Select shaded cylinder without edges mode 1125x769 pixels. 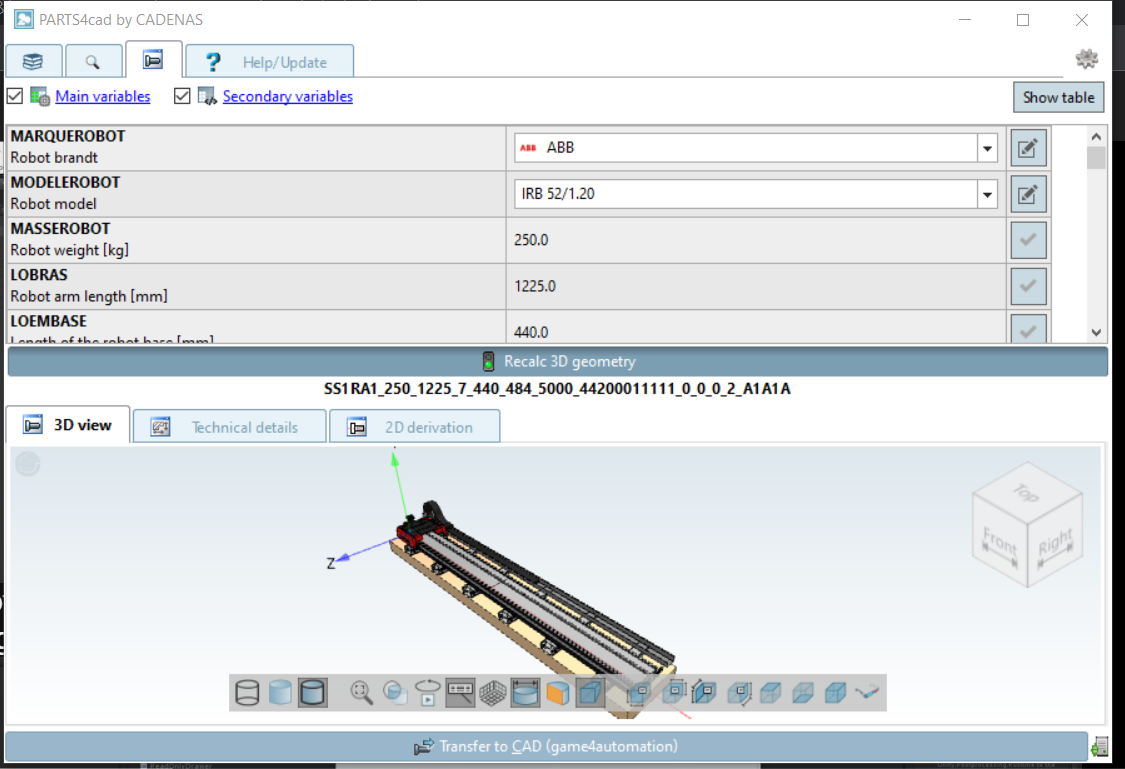pyautogui.click(x=280, y=693)
